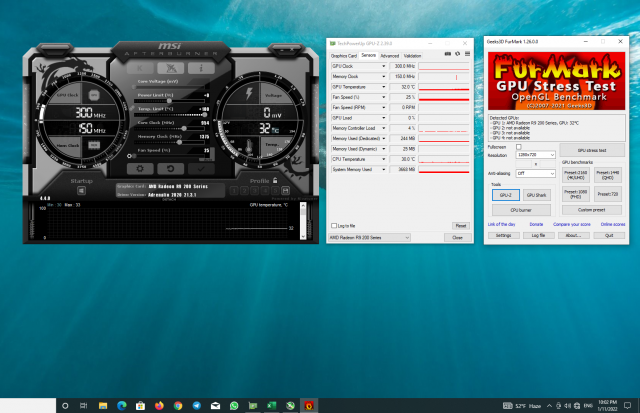The image size is (640, 413).
Task: Click the Close button in GPU-Z
Action: point(458,238)
